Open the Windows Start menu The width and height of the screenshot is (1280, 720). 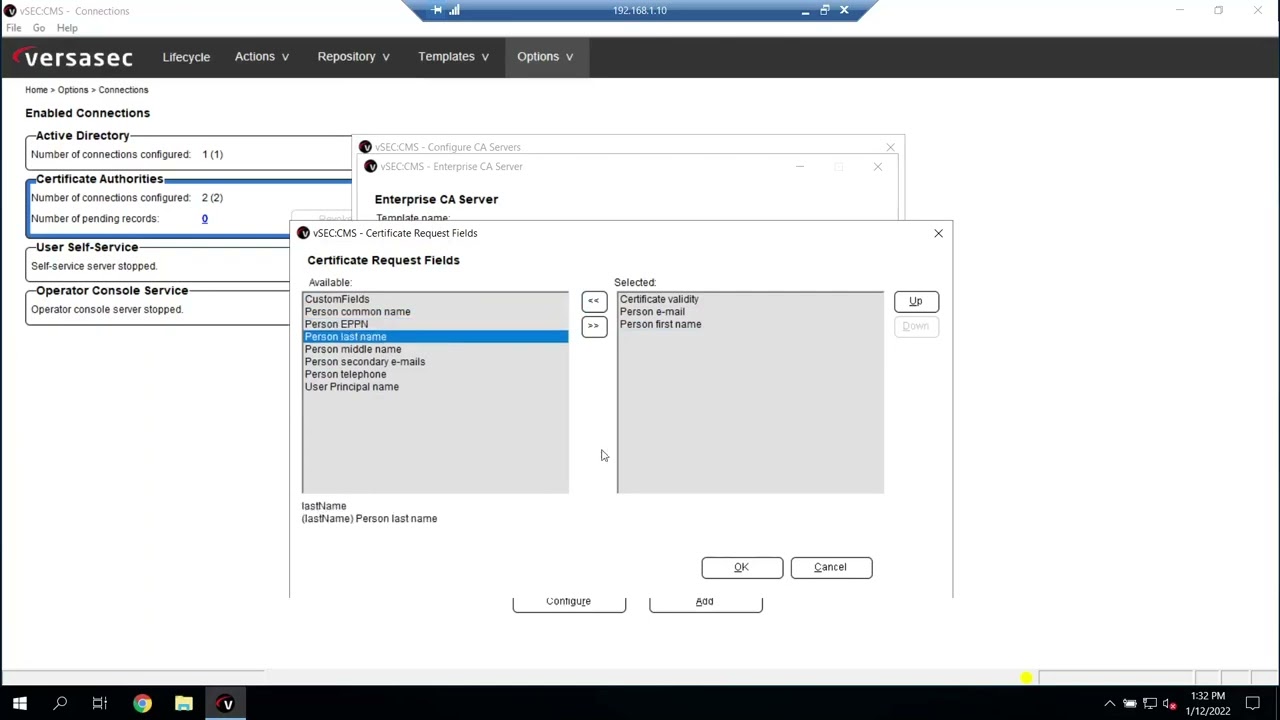20,704
